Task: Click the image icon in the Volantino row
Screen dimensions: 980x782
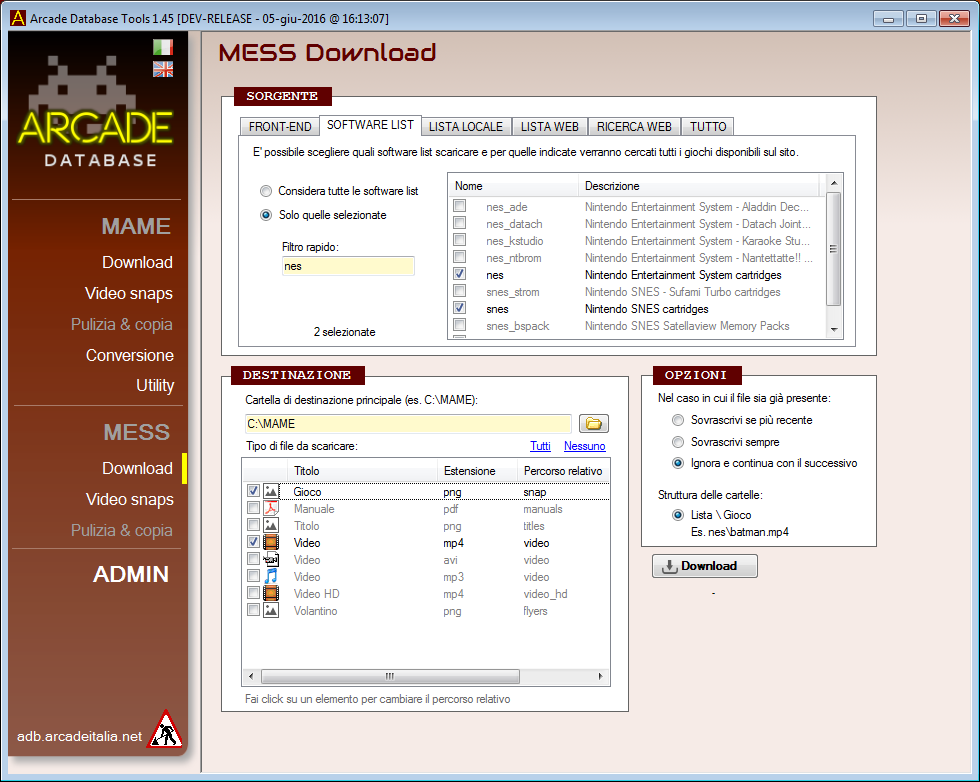Action: coord(271,611)
